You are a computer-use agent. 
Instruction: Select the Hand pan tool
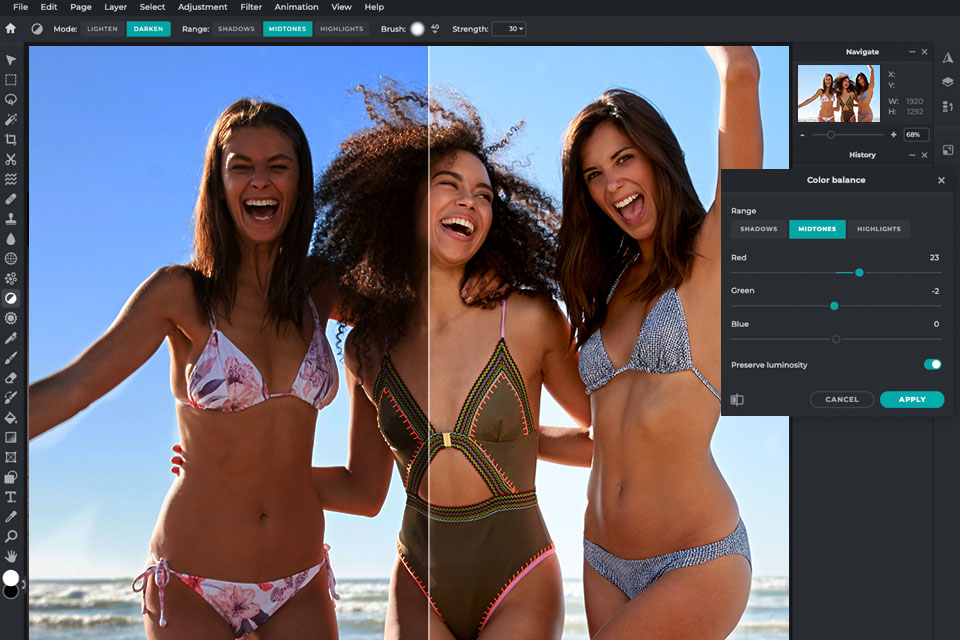10,556
